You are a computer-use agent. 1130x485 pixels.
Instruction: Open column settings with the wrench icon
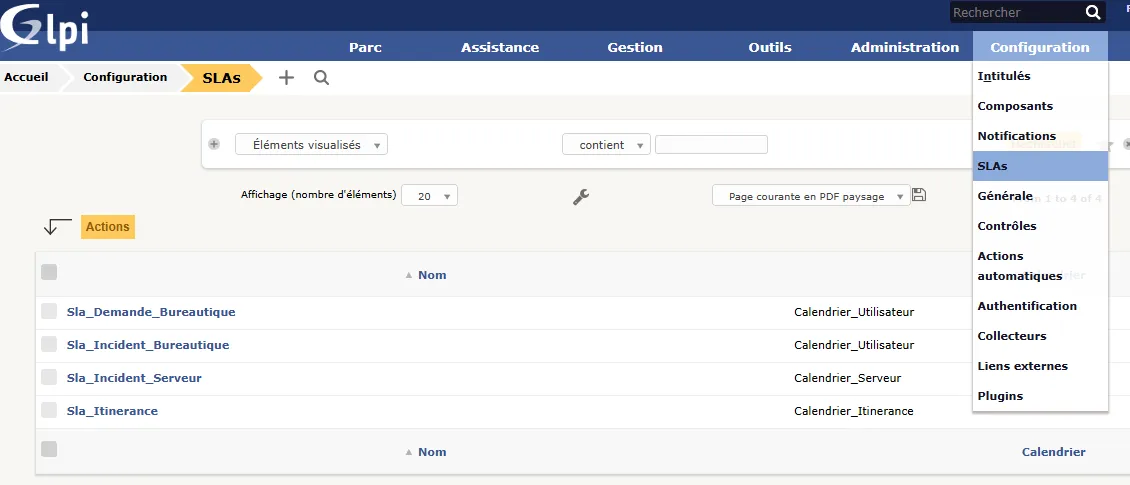click(582, 196)
